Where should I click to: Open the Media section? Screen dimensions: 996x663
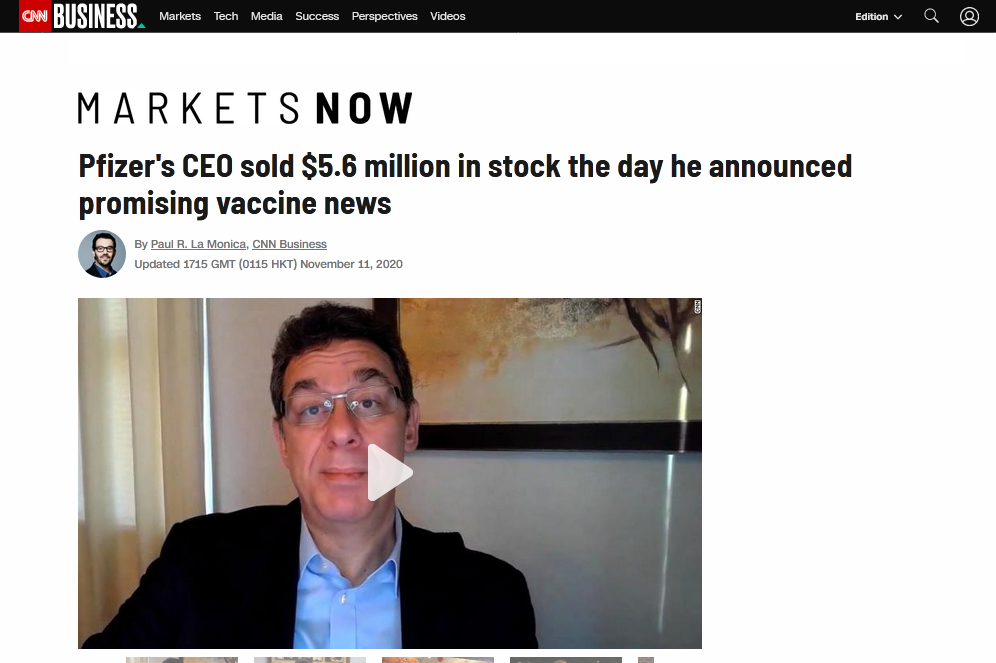tap(266, 16)
